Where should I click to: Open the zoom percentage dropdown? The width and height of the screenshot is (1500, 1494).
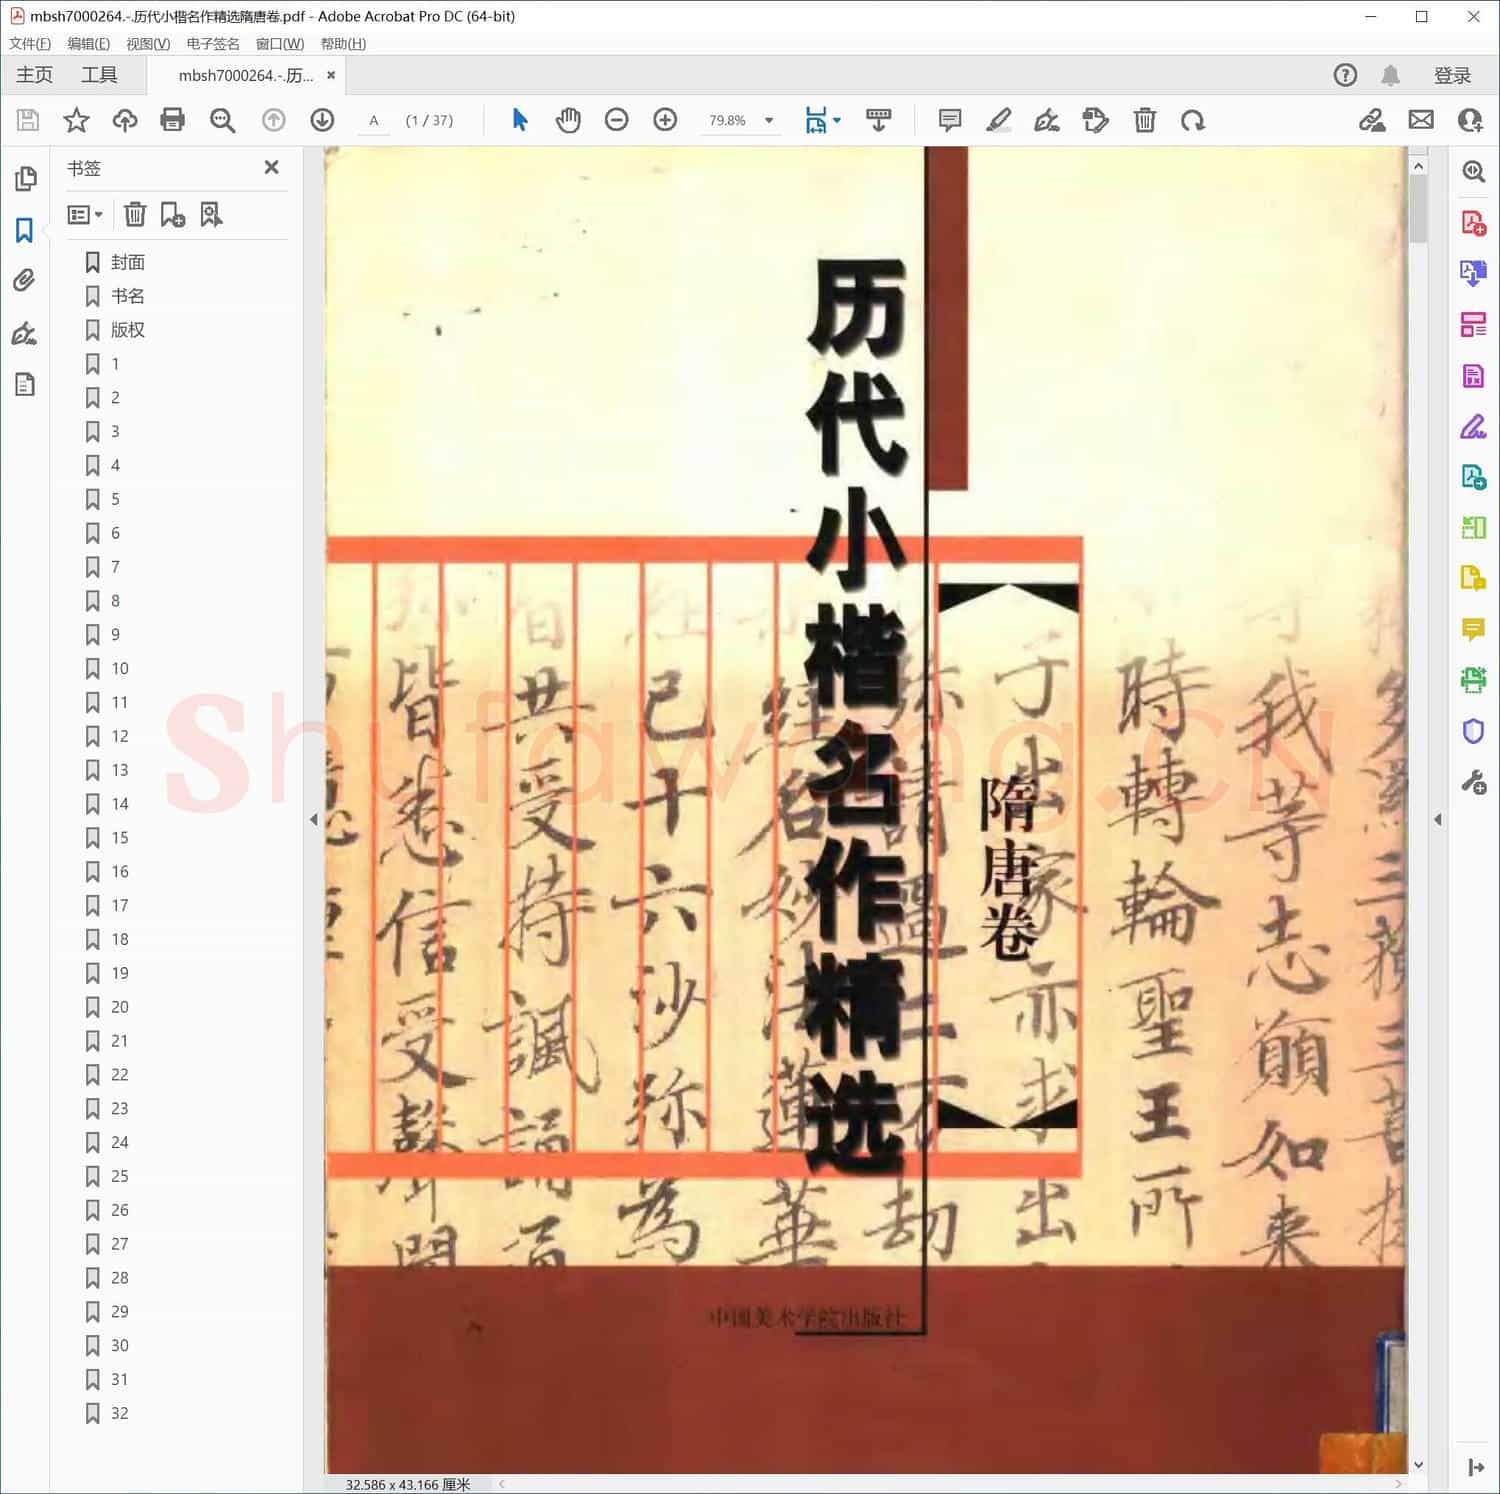[768, 120]
